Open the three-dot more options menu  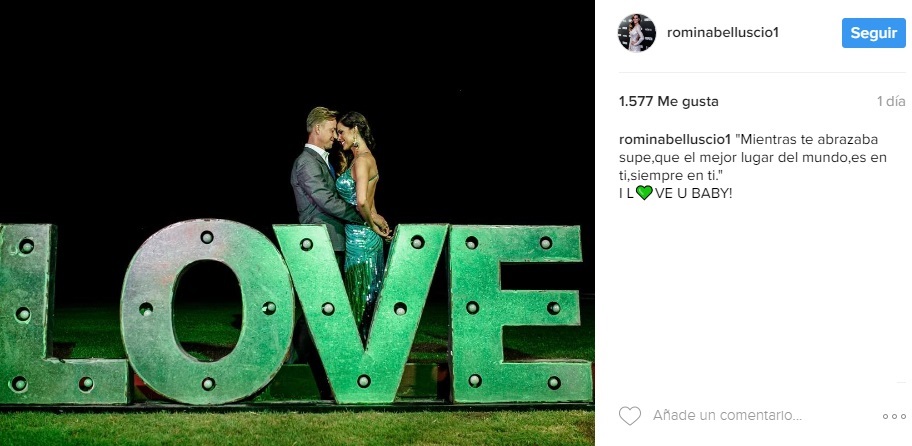893,416
